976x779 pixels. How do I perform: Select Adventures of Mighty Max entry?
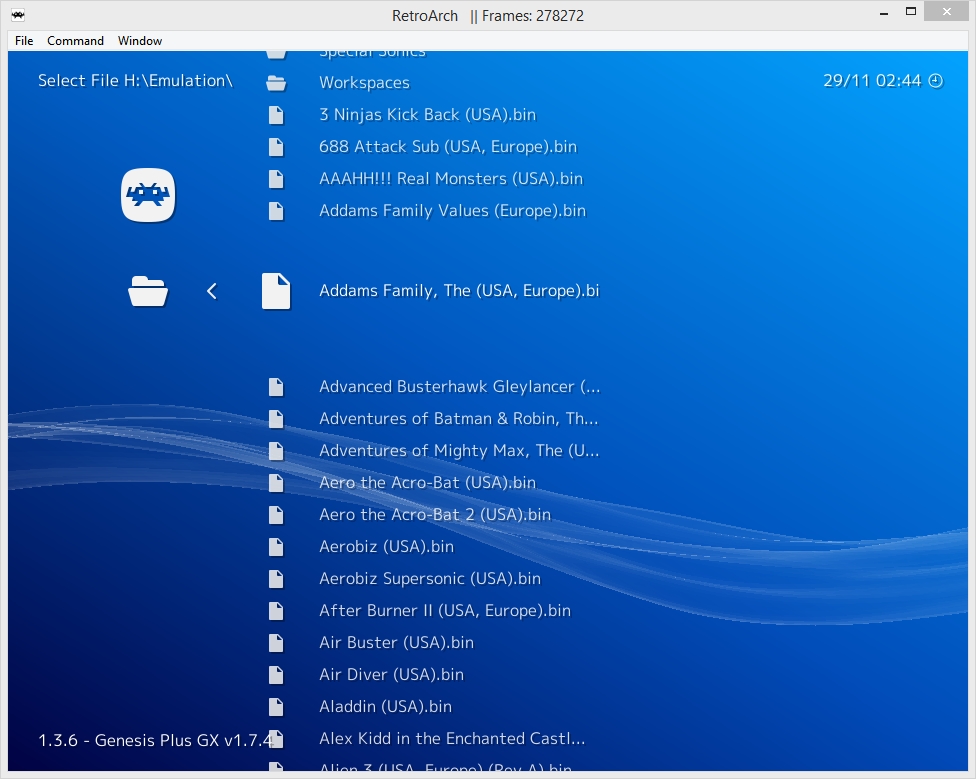tap(459, 451)
